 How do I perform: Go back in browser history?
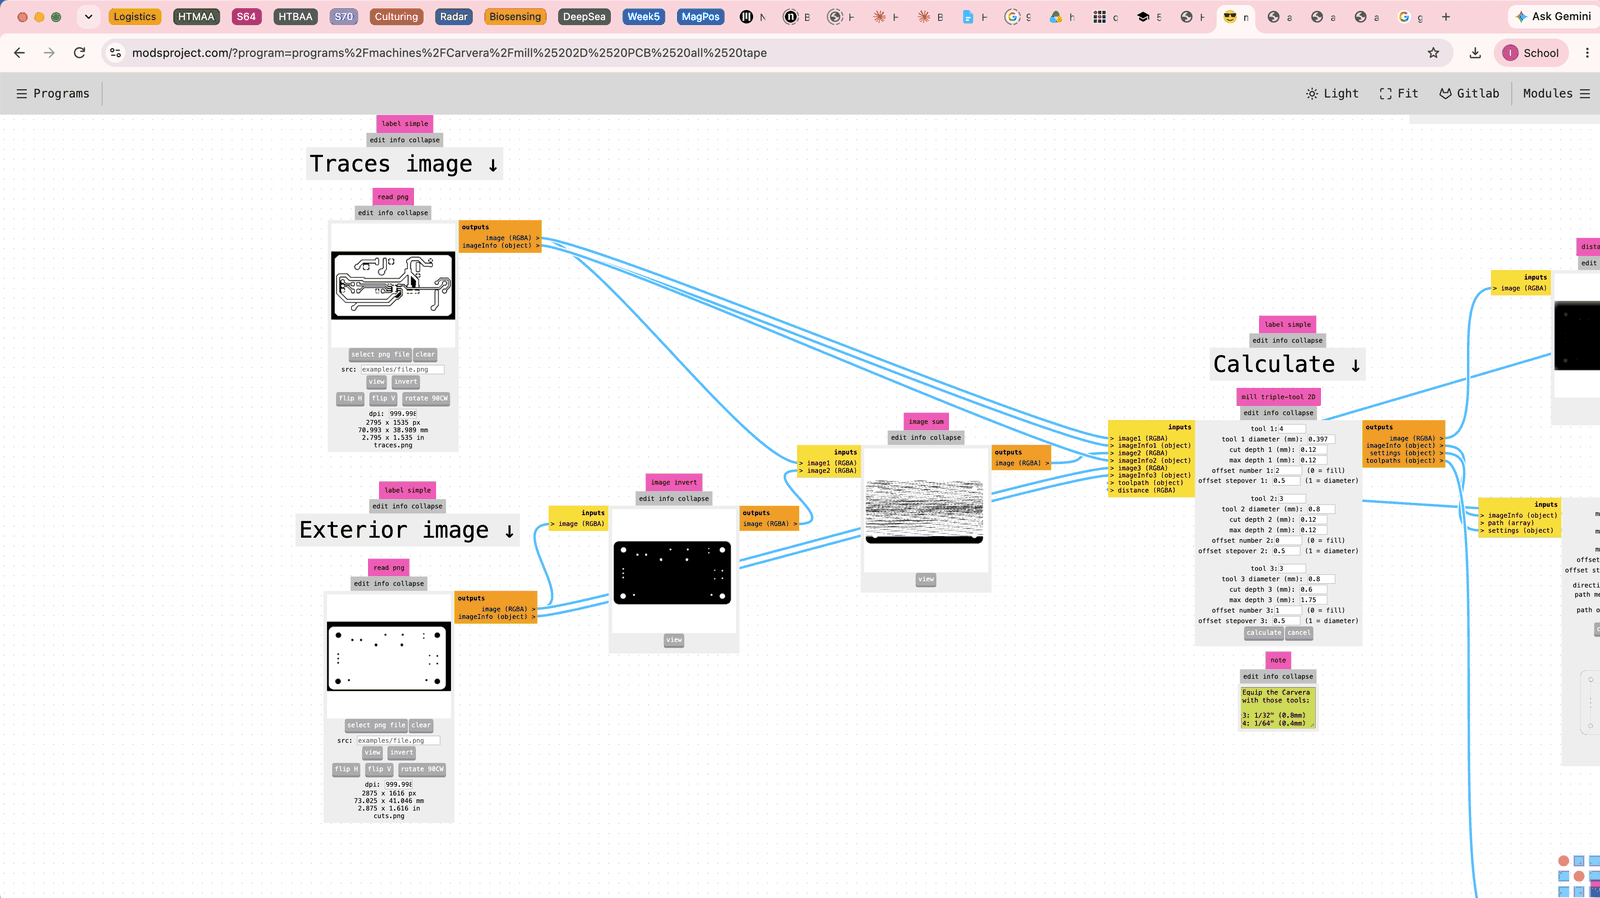(x=20, y=53)
